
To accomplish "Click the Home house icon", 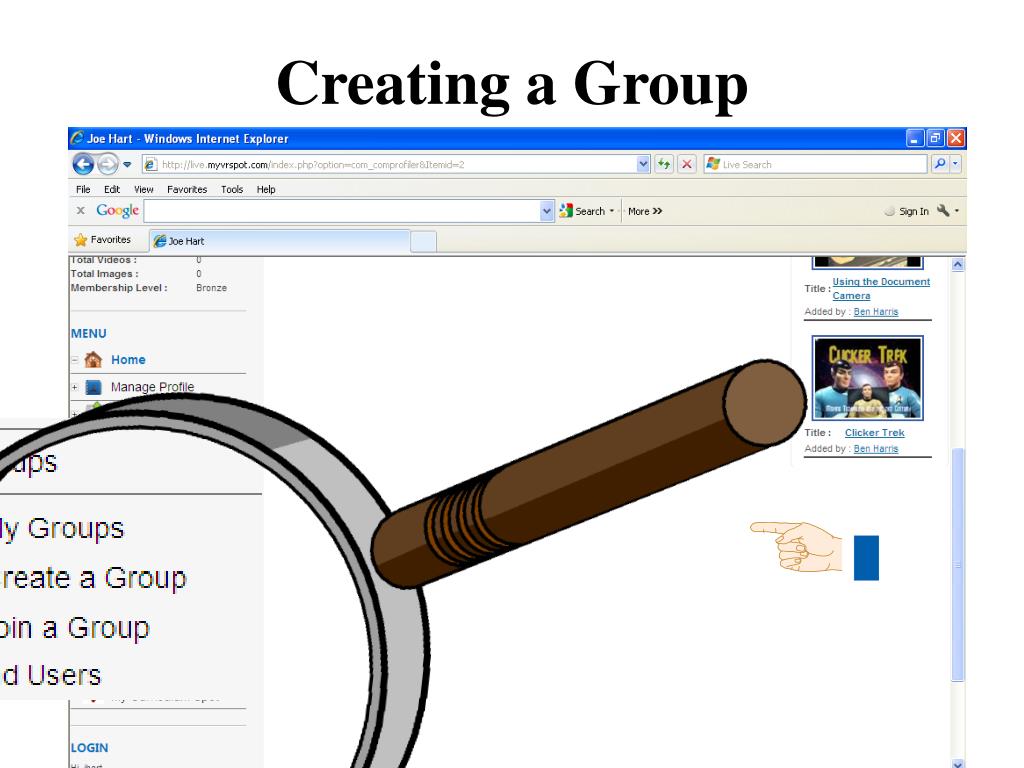I will 93,359.
